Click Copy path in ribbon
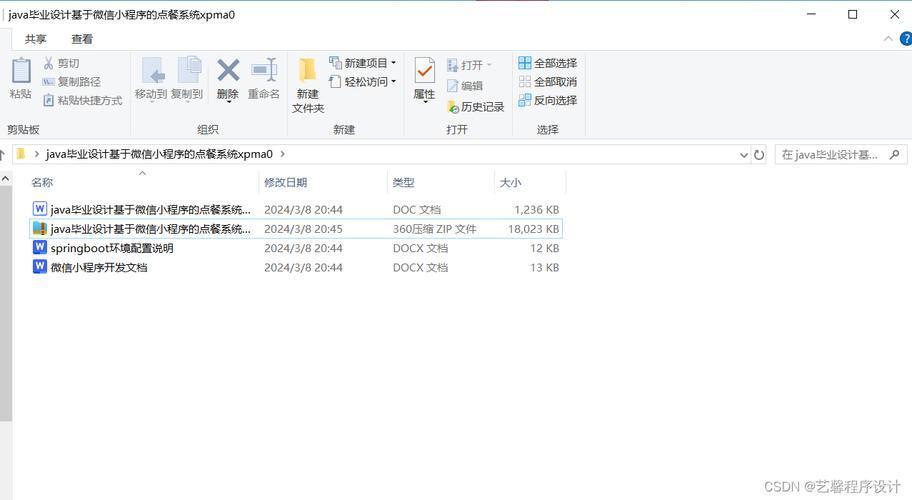The image size is (912, 500). pos(72,82)
